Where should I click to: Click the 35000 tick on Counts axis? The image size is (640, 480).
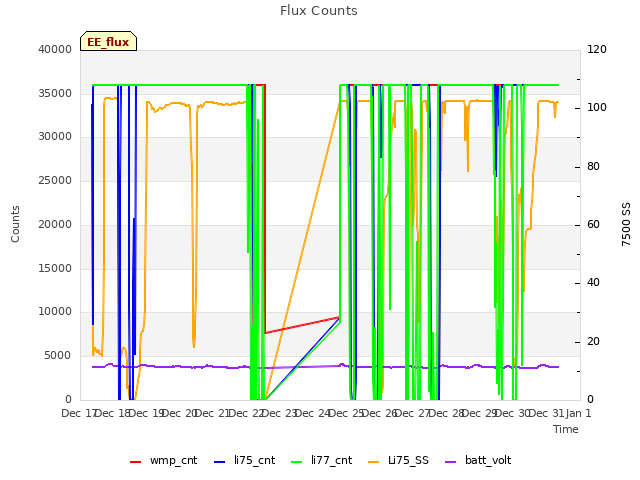(x=55, y=93)
